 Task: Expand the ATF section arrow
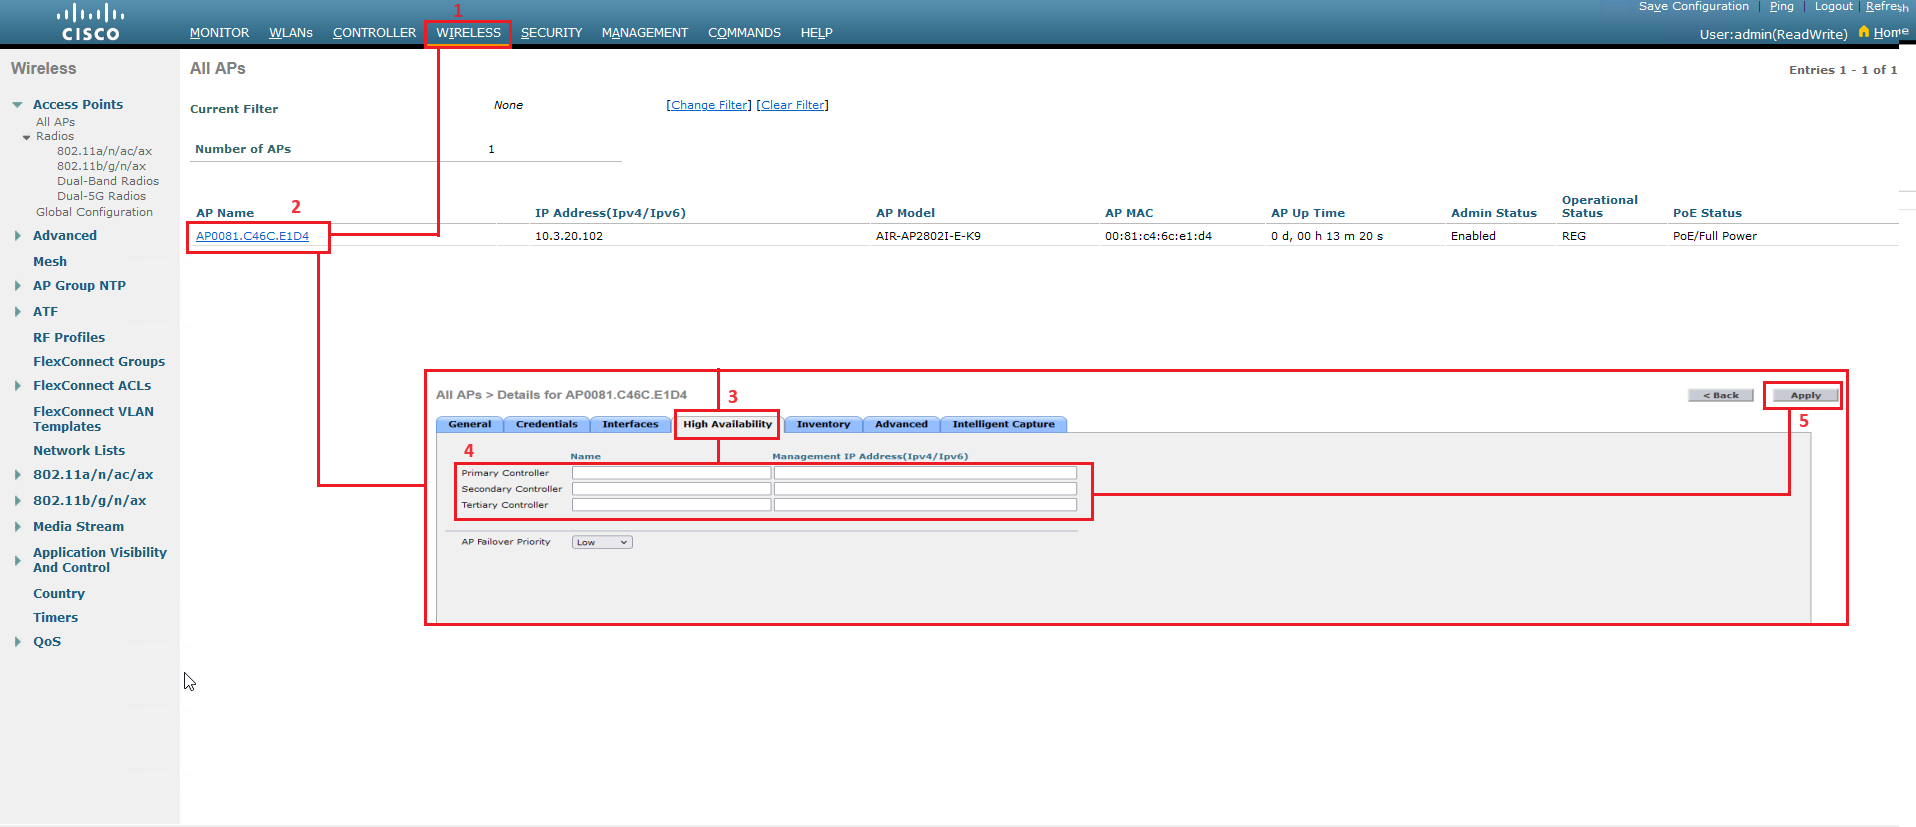coord(18,312)
